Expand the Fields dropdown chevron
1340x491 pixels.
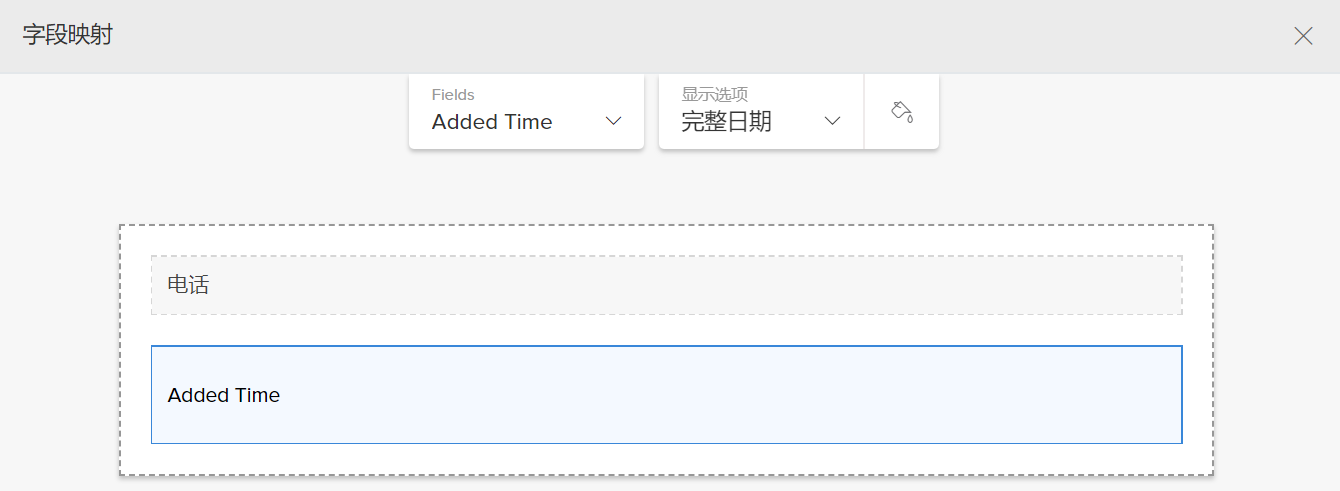point(614,121)
